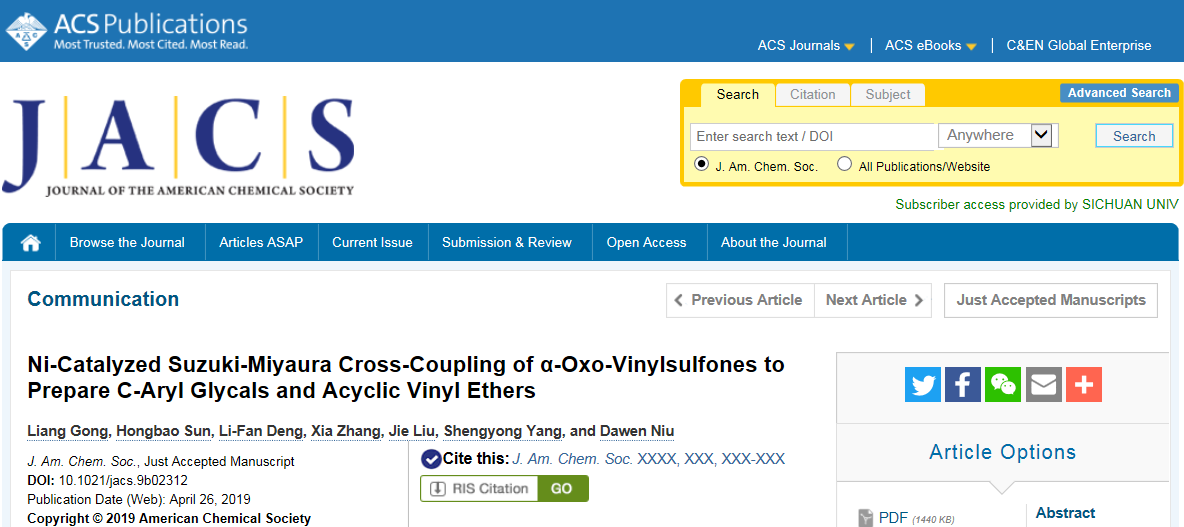Expand the ACS Journals menu

(x=806, y=46)
